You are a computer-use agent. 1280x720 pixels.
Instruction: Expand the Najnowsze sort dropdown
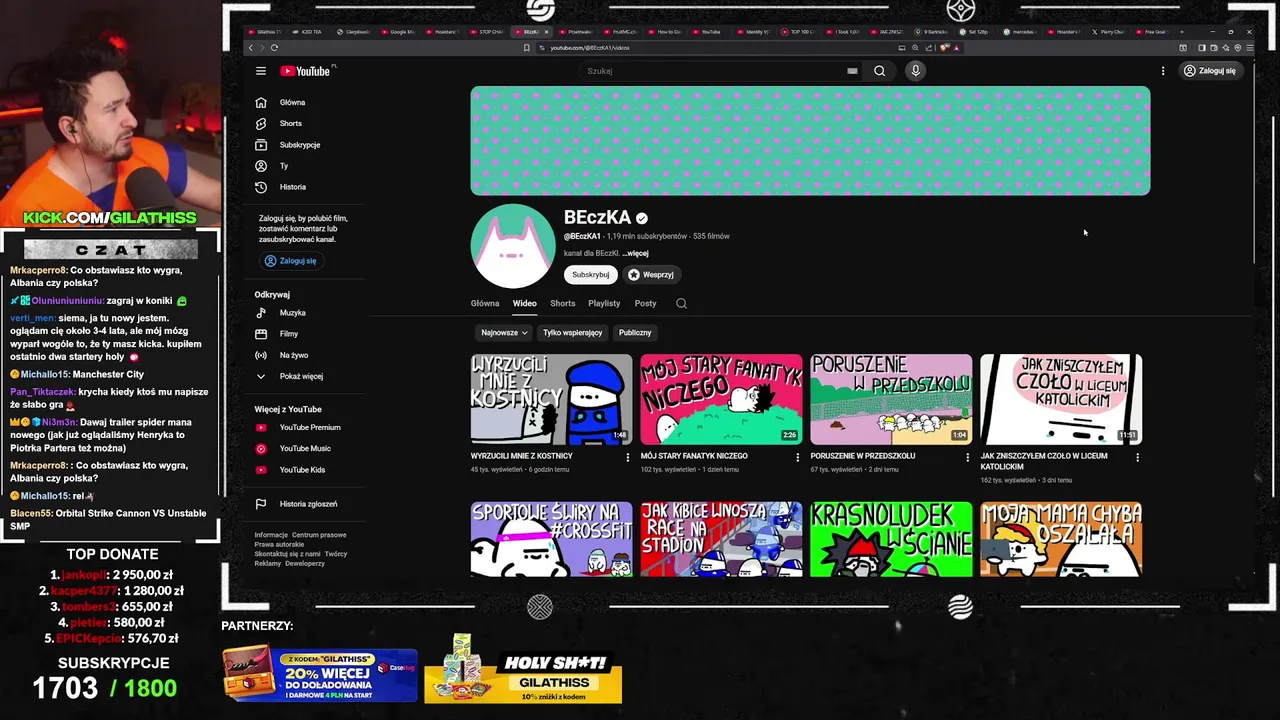click(504, 332)
